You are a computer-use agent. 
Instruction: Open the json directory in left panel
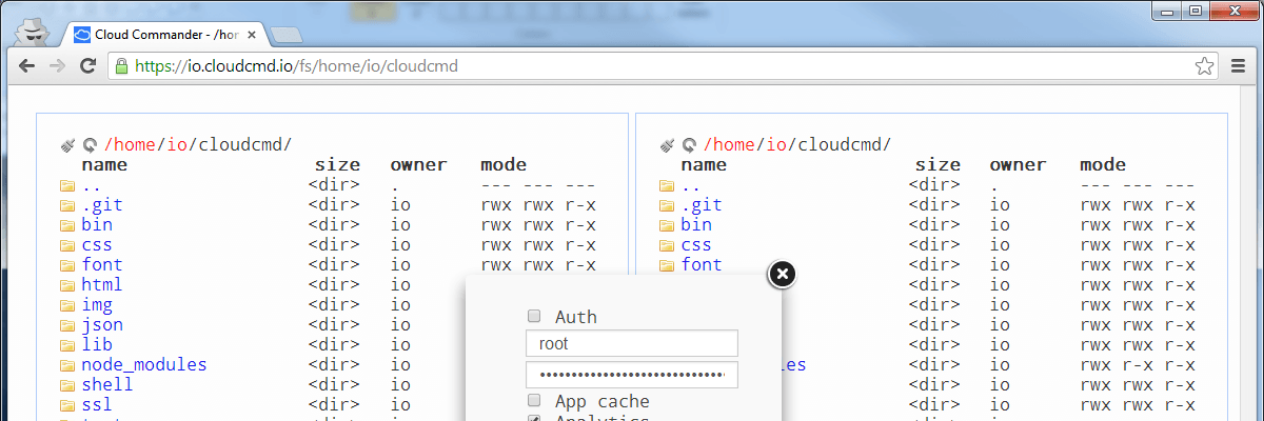[x=102, y=324]
